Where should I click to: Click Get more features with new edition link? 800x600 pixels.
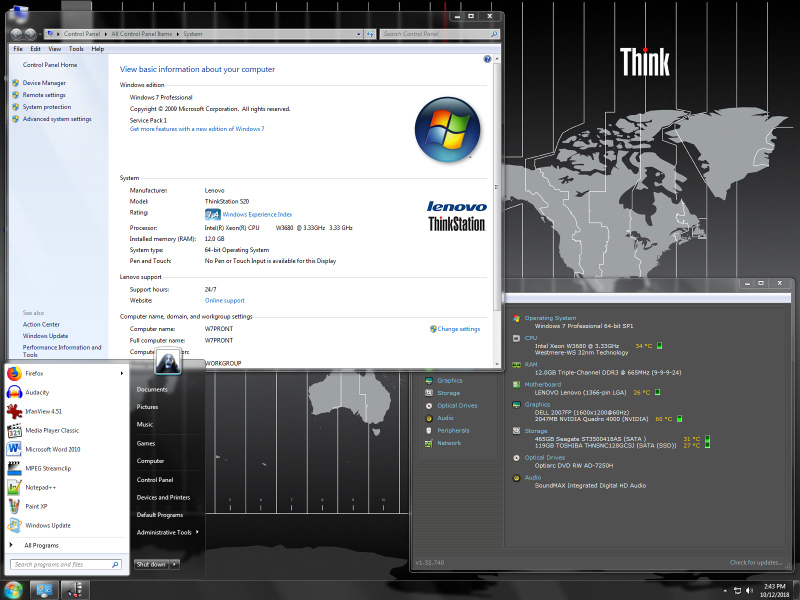(x=197, y=129)
